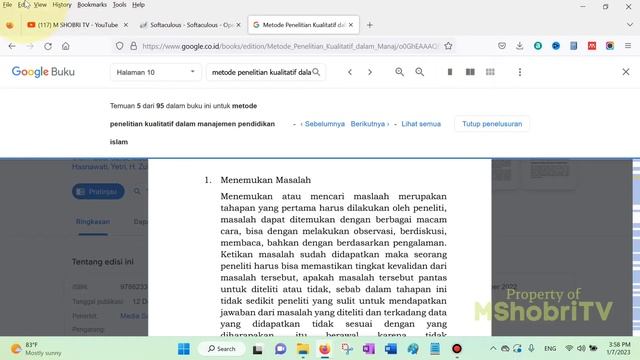Open File Explorer from taskbar
The image size is (640, 360).
(x=303, y=349)
